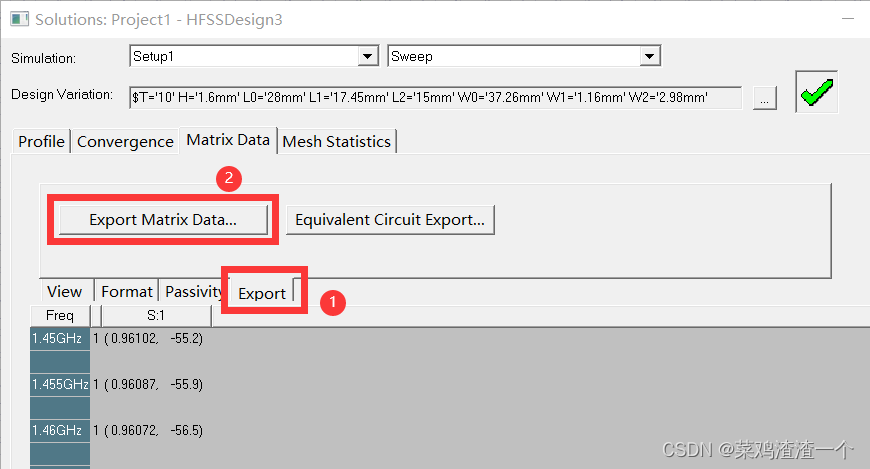Click the green checkmark validation icon
This screenshot has width=870, height=469.
click(816, 94)
